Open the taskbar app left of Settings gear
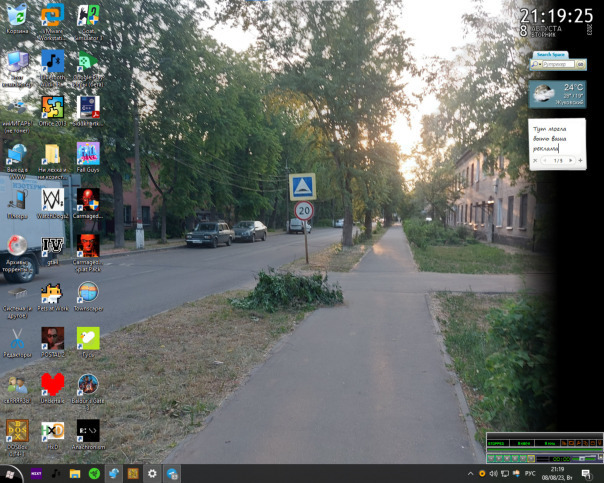This screenshot has height=483, width=604. click(x=133, y=474)
